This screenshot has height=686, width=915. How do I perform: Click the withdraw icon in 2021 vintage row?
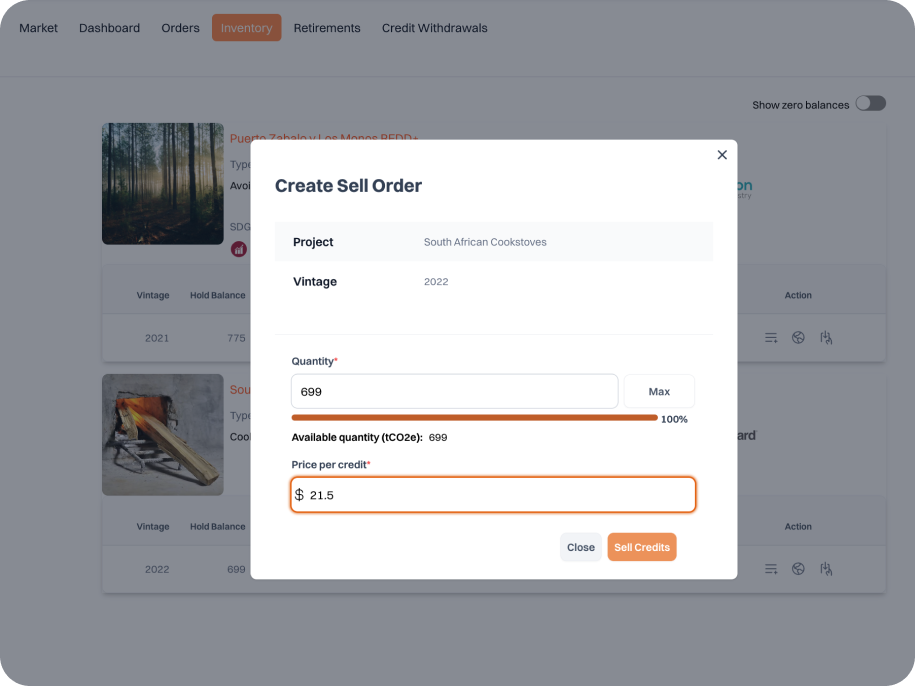[826, 338]
